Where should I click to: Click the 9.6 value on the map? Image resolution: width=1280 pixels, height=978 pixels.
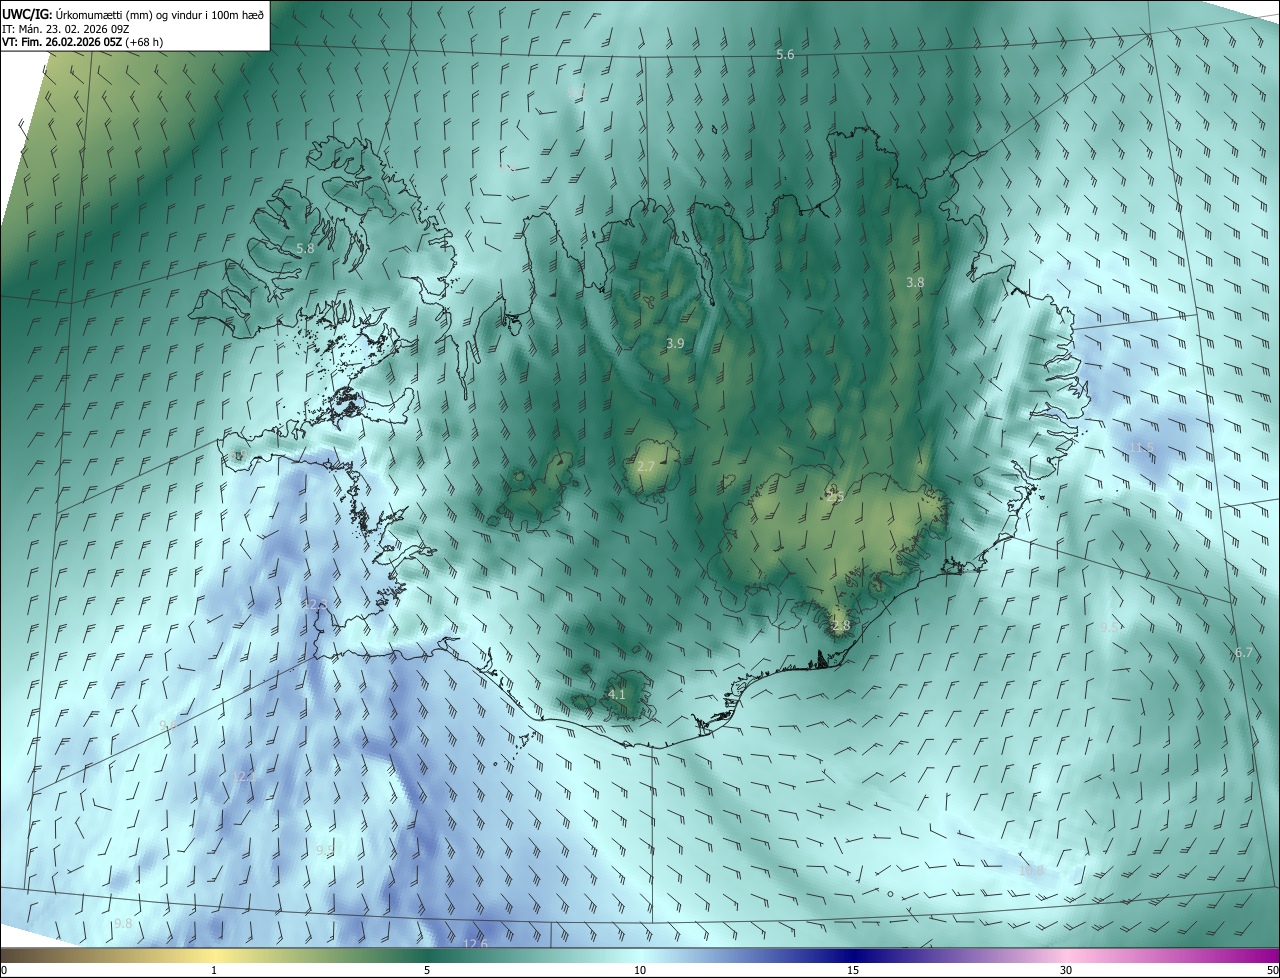point(168,725)
